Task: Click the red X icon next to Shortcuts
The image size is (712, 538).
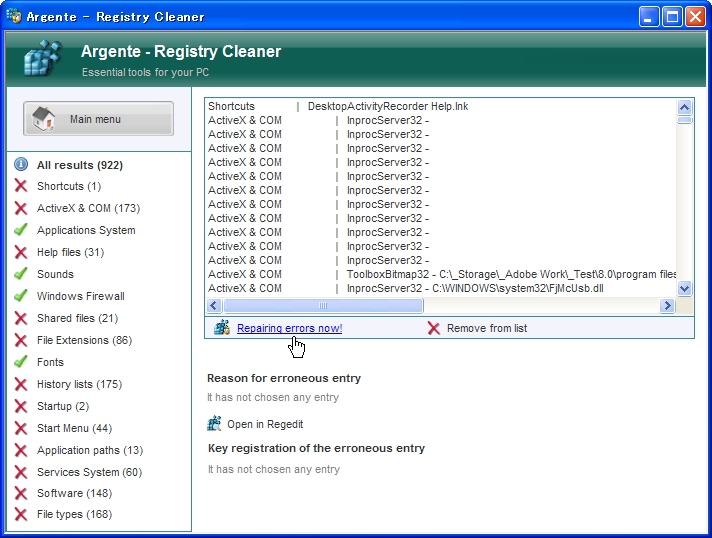Action: (x=21, y=186)
